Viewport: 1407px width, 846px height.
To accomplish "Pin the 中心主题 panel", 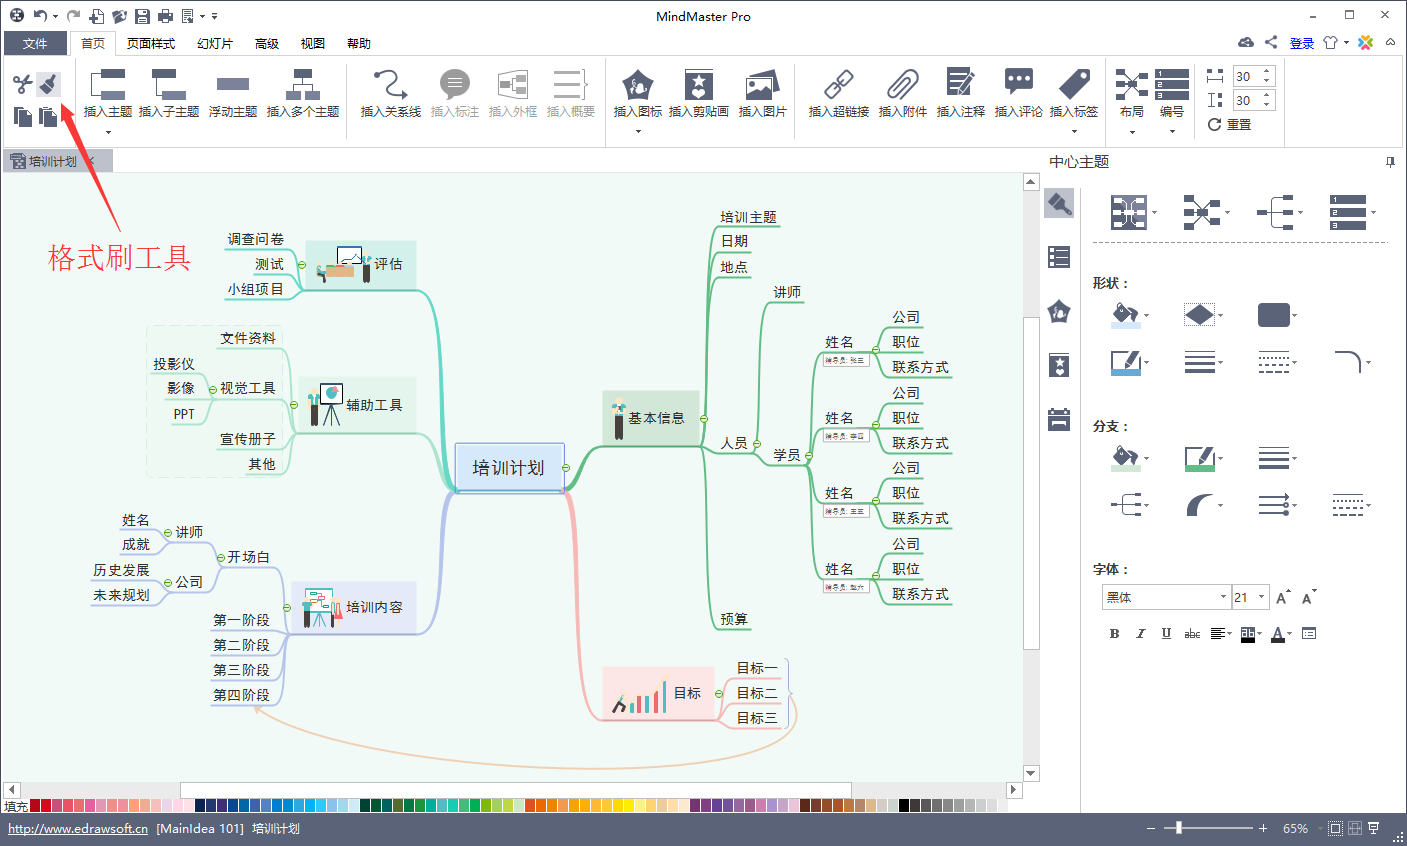I will (x=1390, y=162).
